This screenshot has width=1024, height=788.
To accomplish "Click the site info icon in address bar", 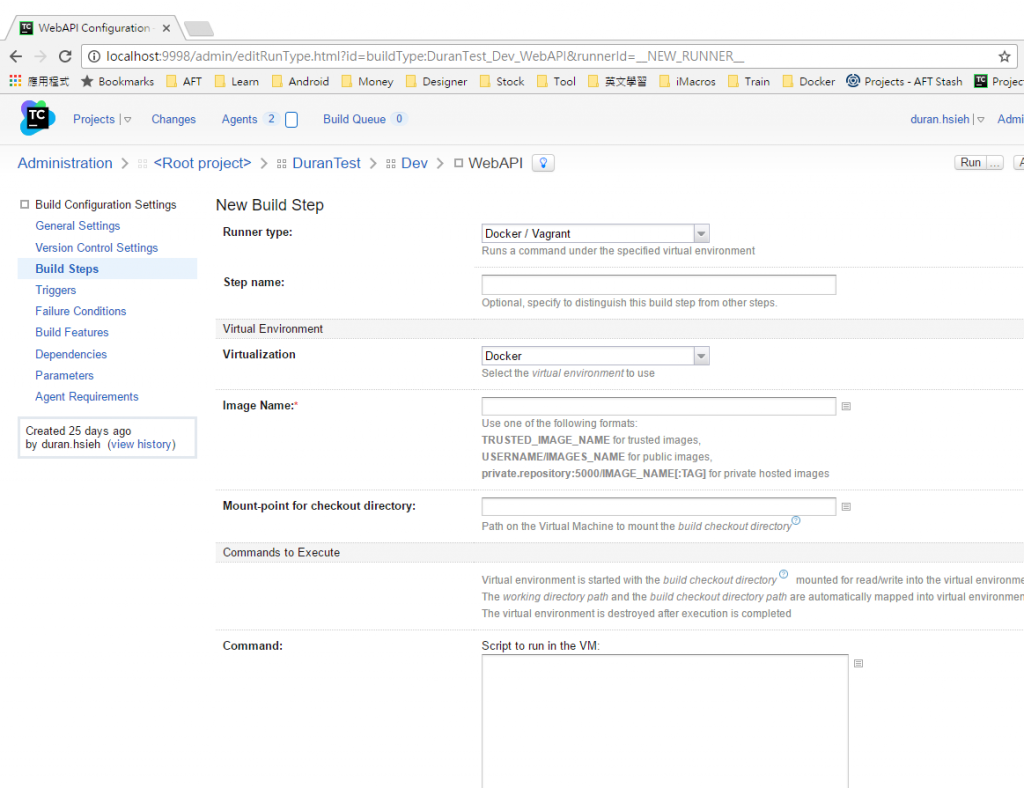I will 94,57.
